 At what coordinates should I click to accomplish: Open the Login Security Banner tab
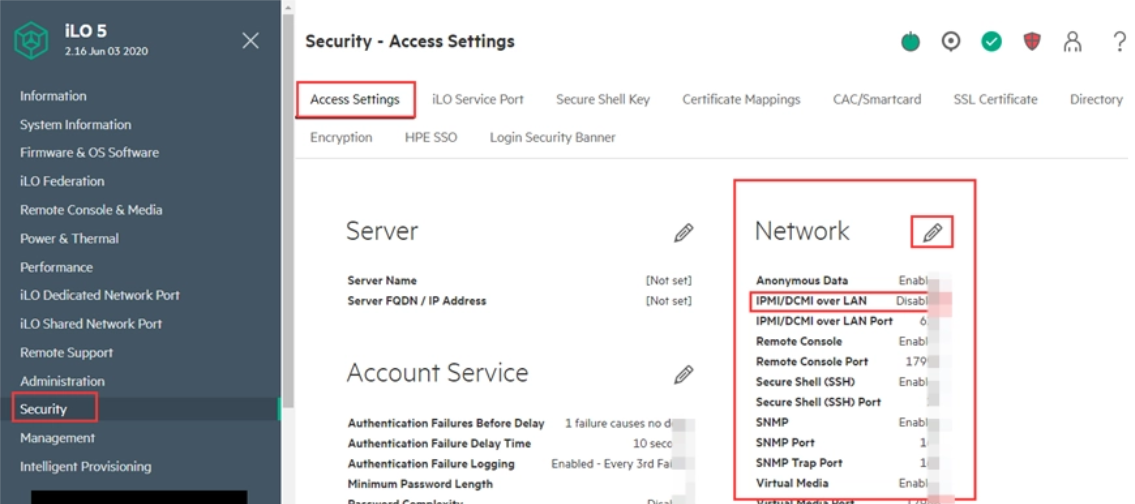click(x=552, y=137)
